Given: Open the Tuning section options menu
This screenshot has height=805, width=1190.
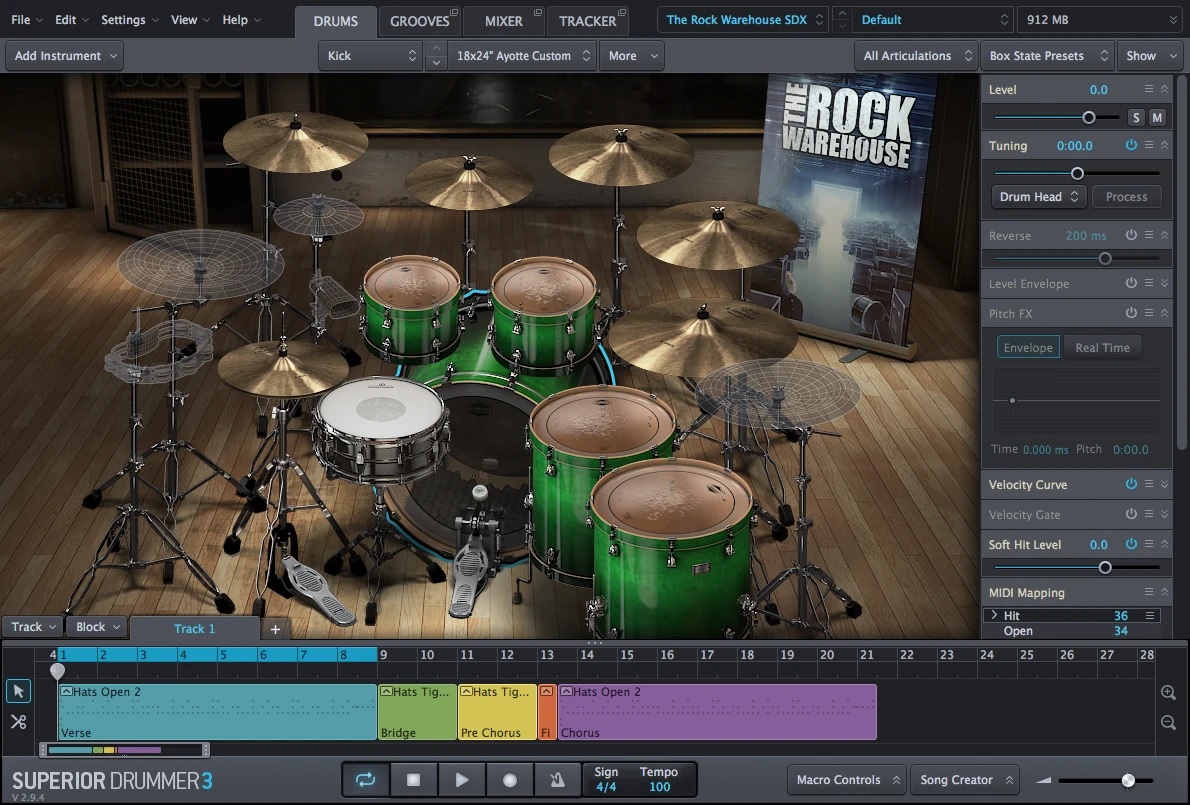Looking at the screenshot, I should (1149, 145).
